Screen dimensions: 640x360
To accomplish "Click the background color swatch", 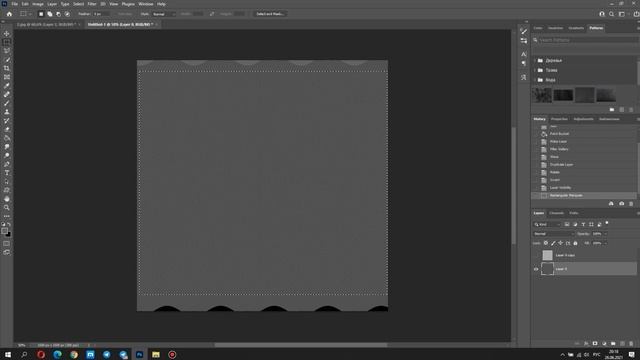I will click(x=8, y=234).
